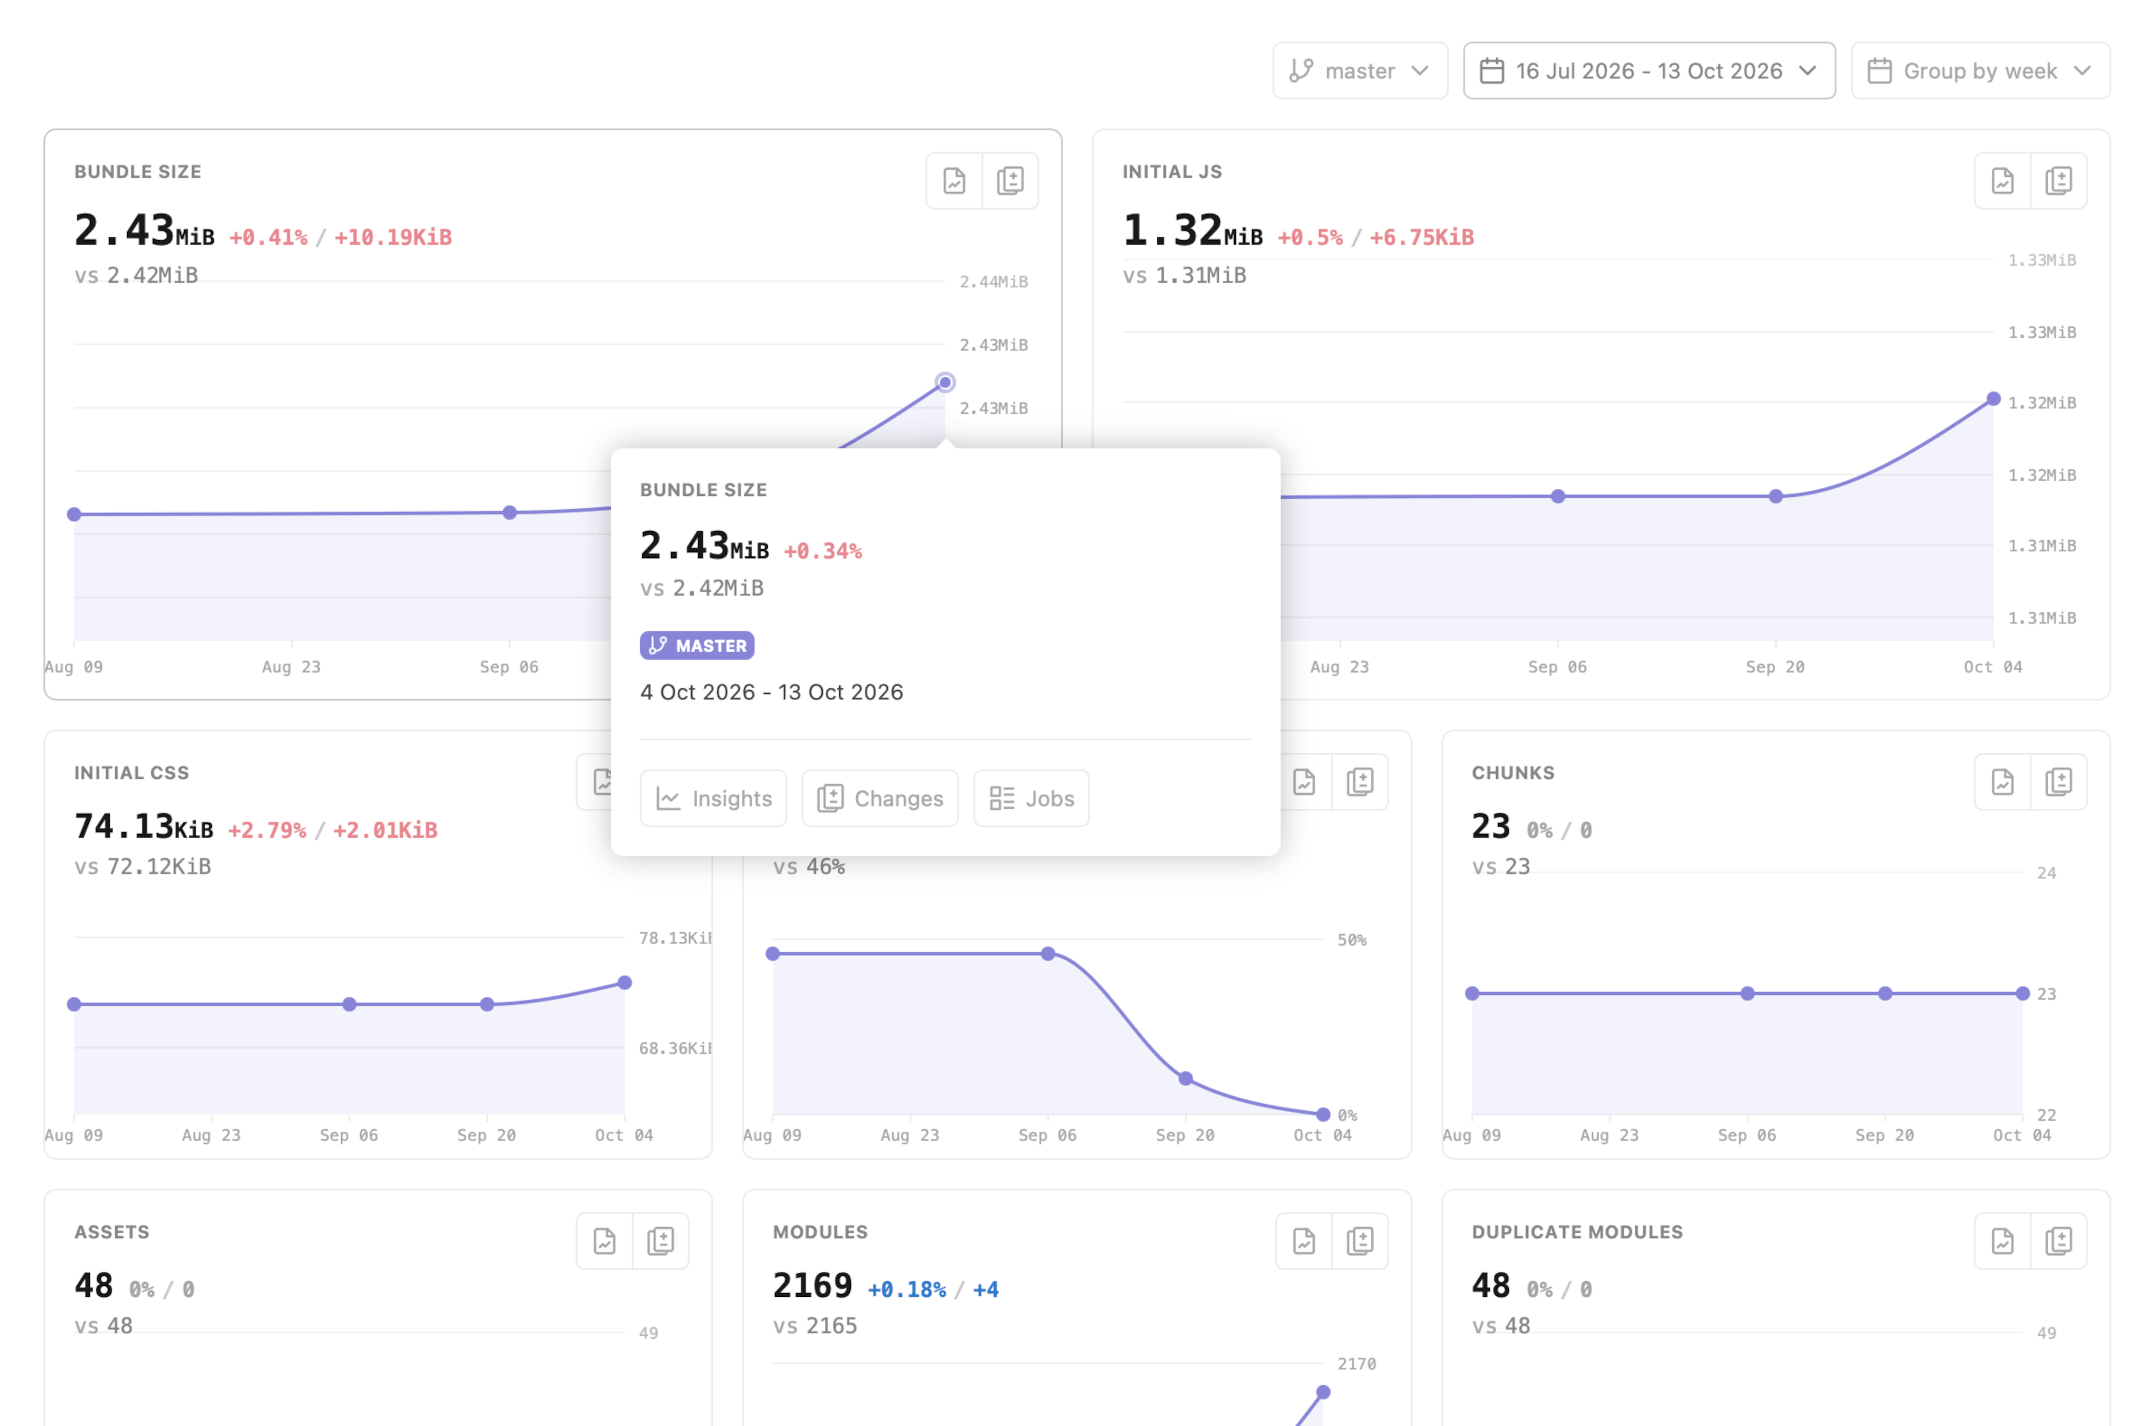Open changes icon on Initial JS card

[x=2058, y=181]
